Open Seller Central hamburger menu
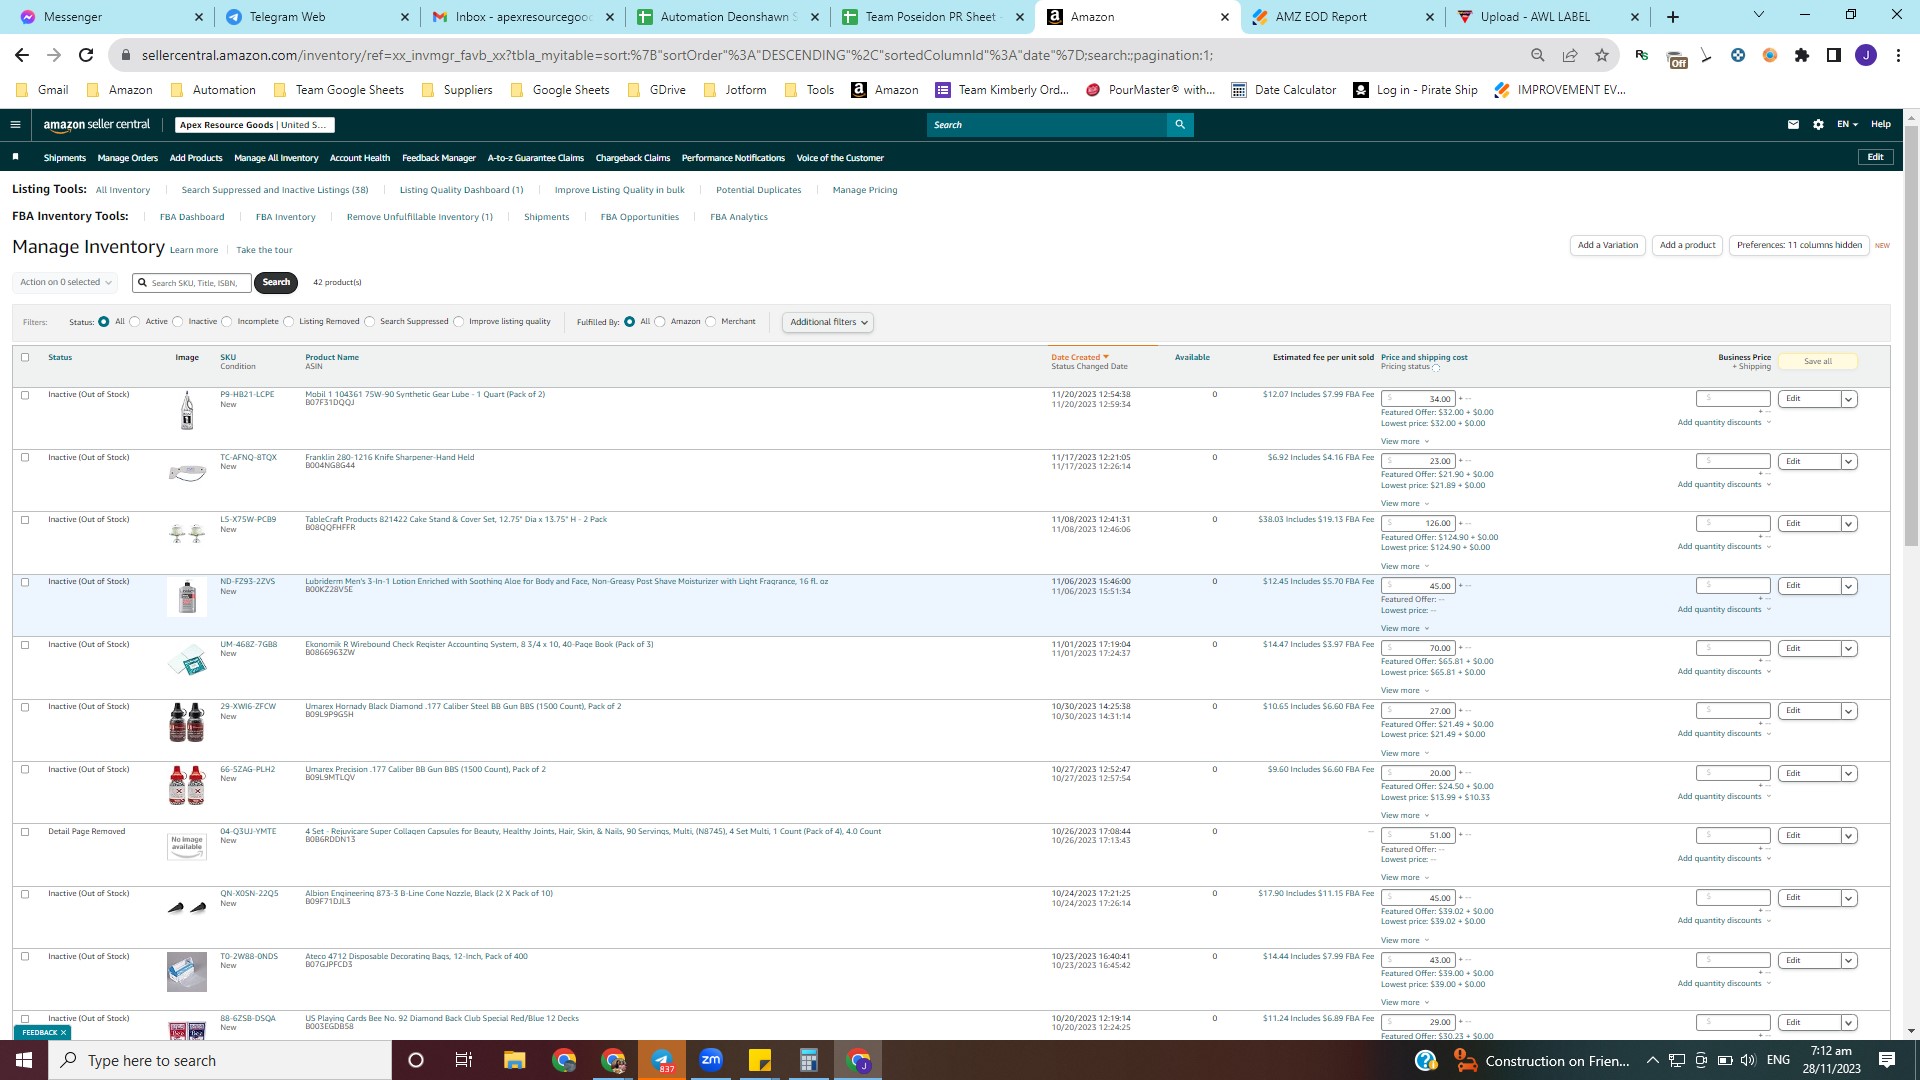Viewport: 1920px width, 1080px height. coord(15,125)
